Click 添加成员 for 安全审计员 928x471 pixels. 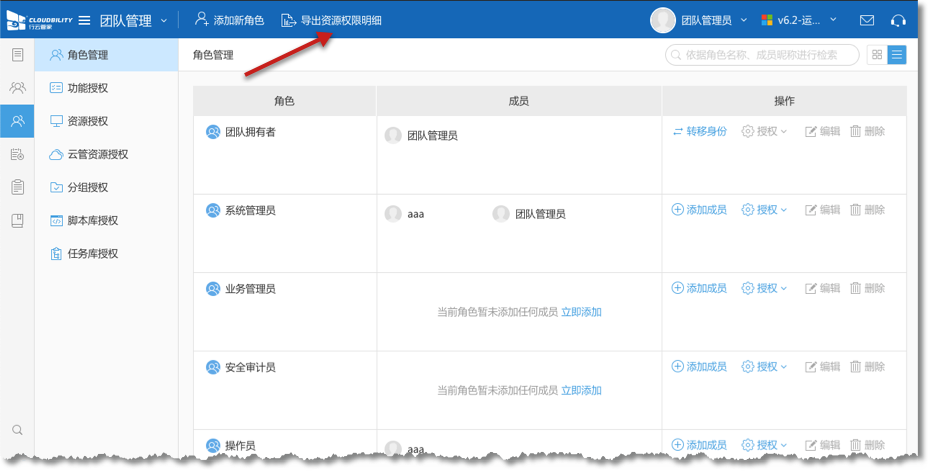[700, 366]
